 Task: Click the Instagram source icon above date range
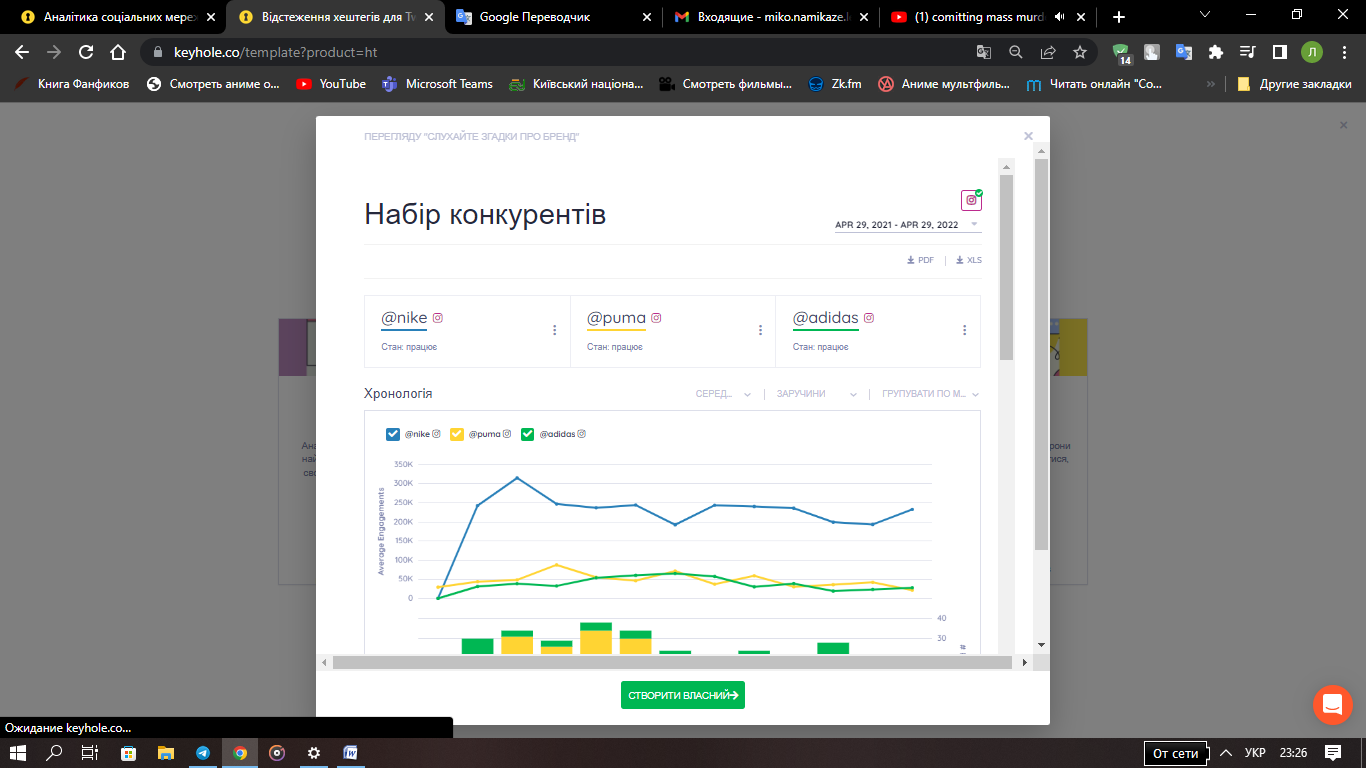971,200
